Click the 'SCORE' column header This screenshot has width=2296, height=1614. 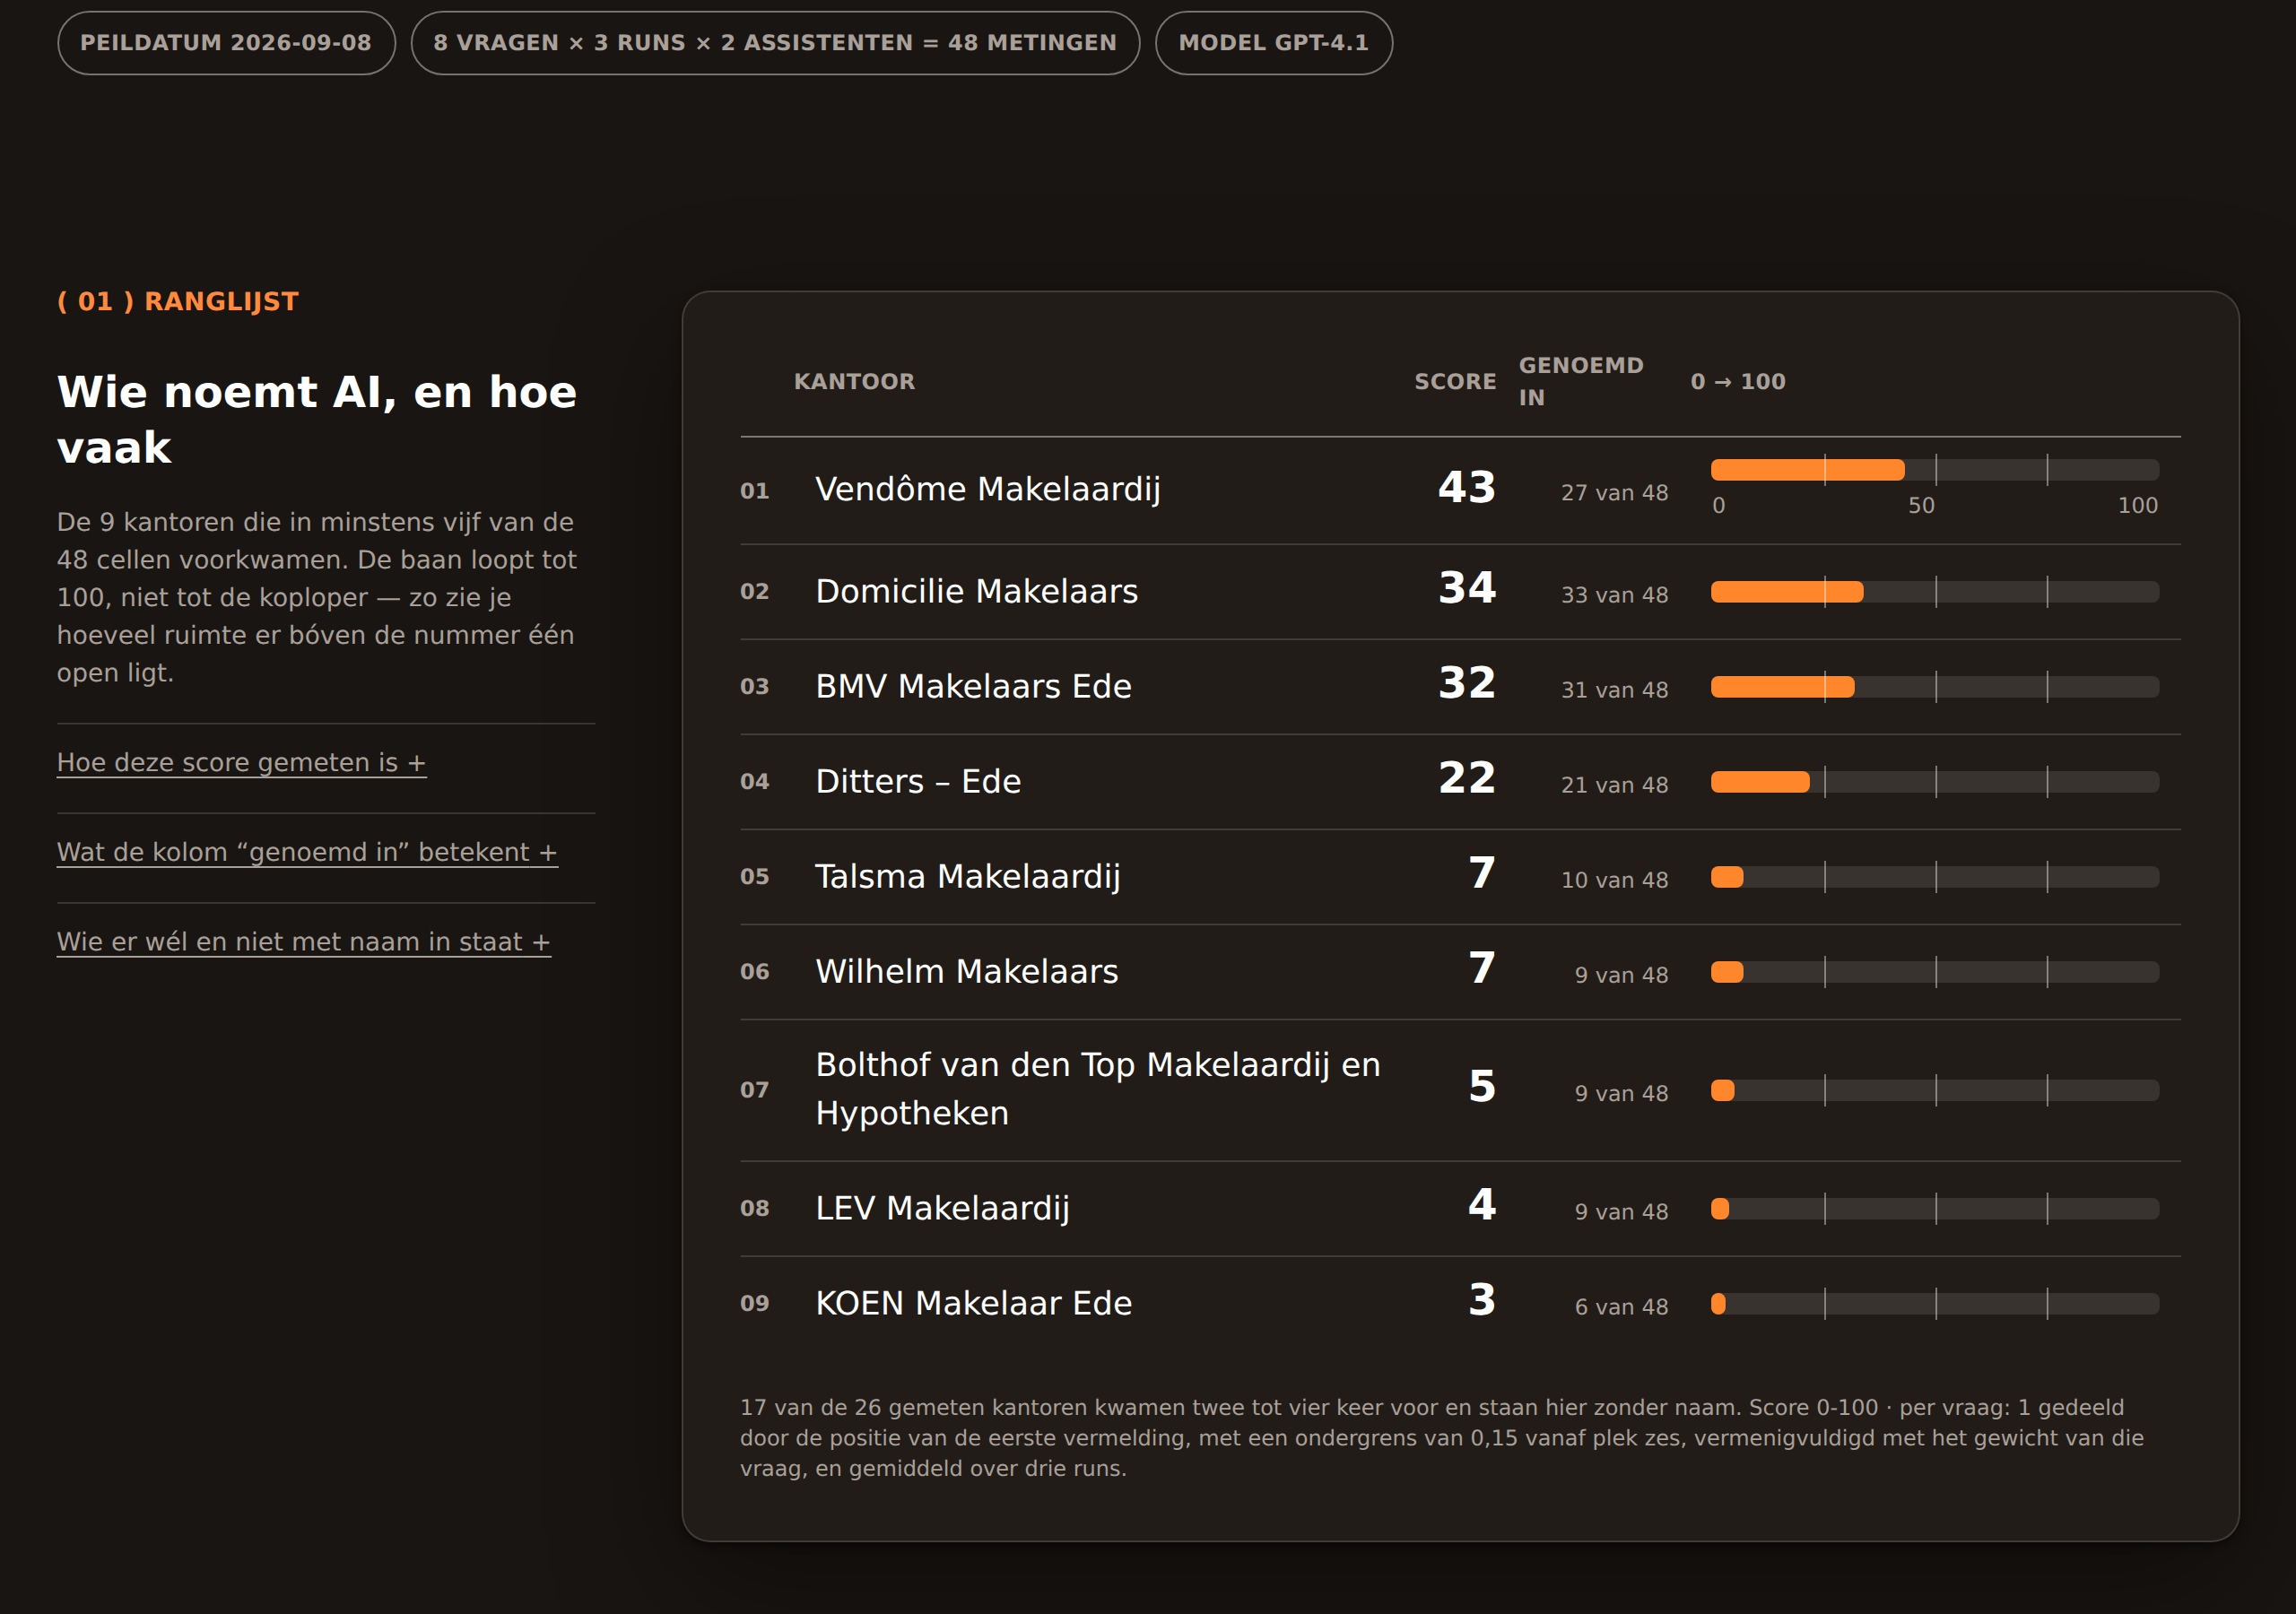point(1455,381)
